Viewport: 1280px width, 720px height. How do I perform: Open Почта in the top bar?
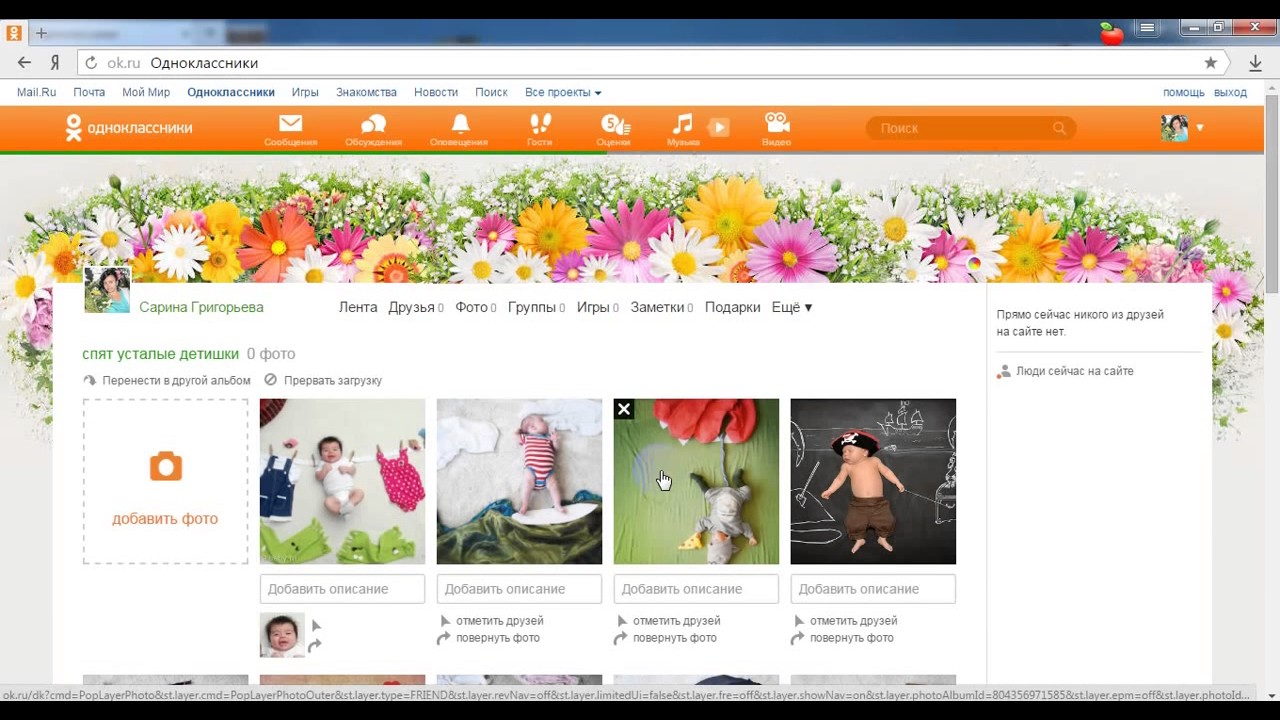point(89,92)
